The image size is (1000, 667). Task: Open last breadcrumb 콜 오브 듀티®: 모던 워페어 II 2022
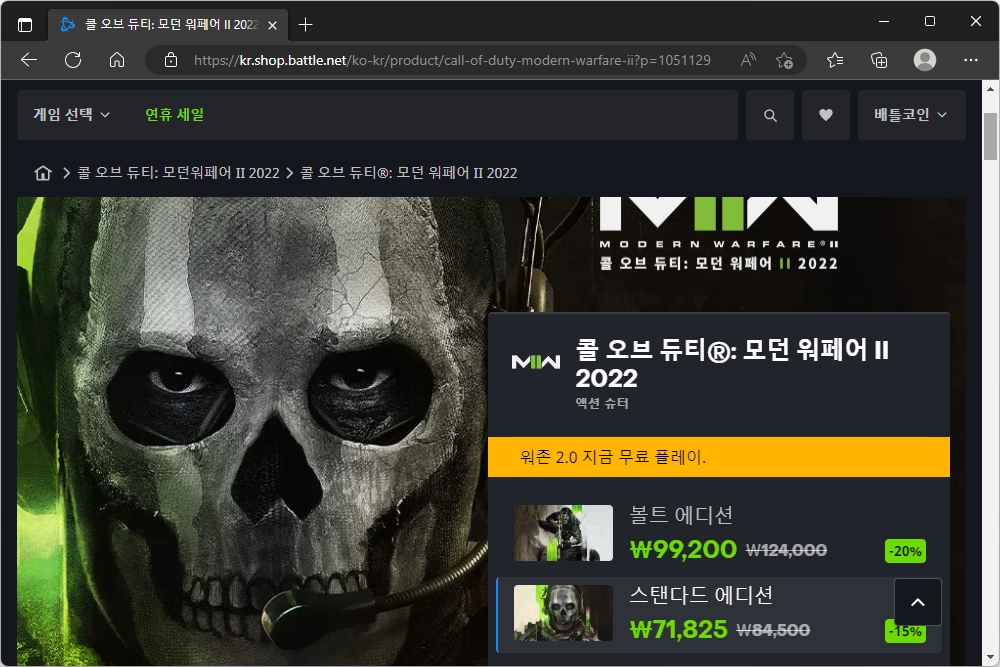click(x=409, y=173)
